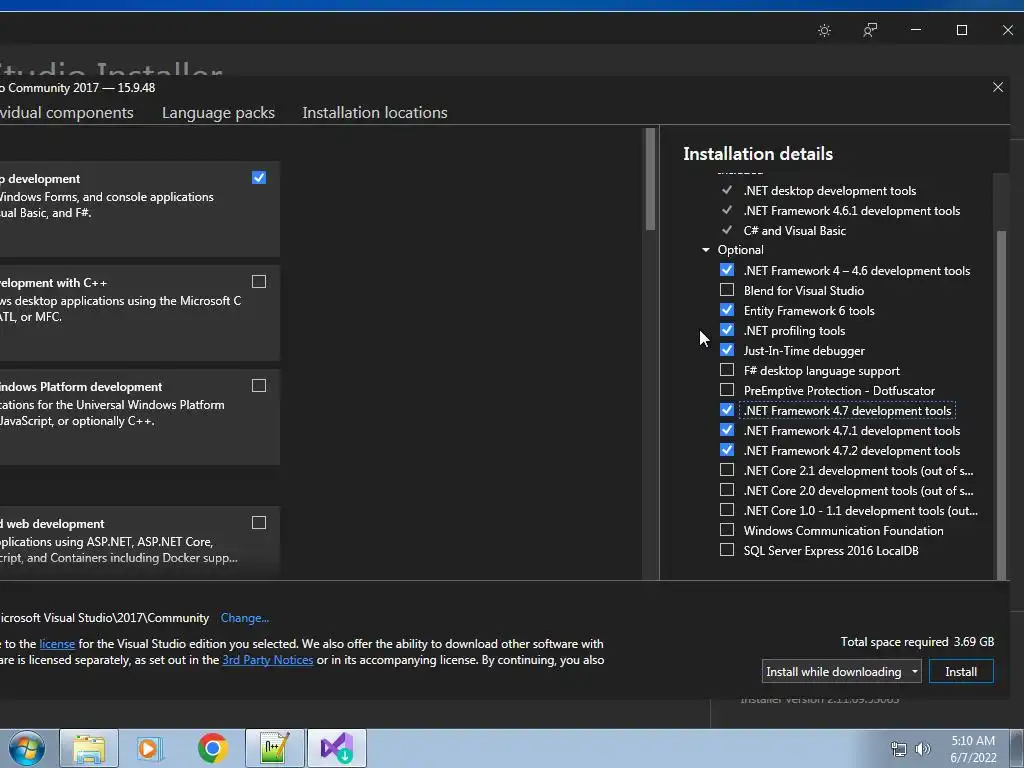Check F# desktop language support
Viewport: 1024px width, 768px height.
[727, 370]
